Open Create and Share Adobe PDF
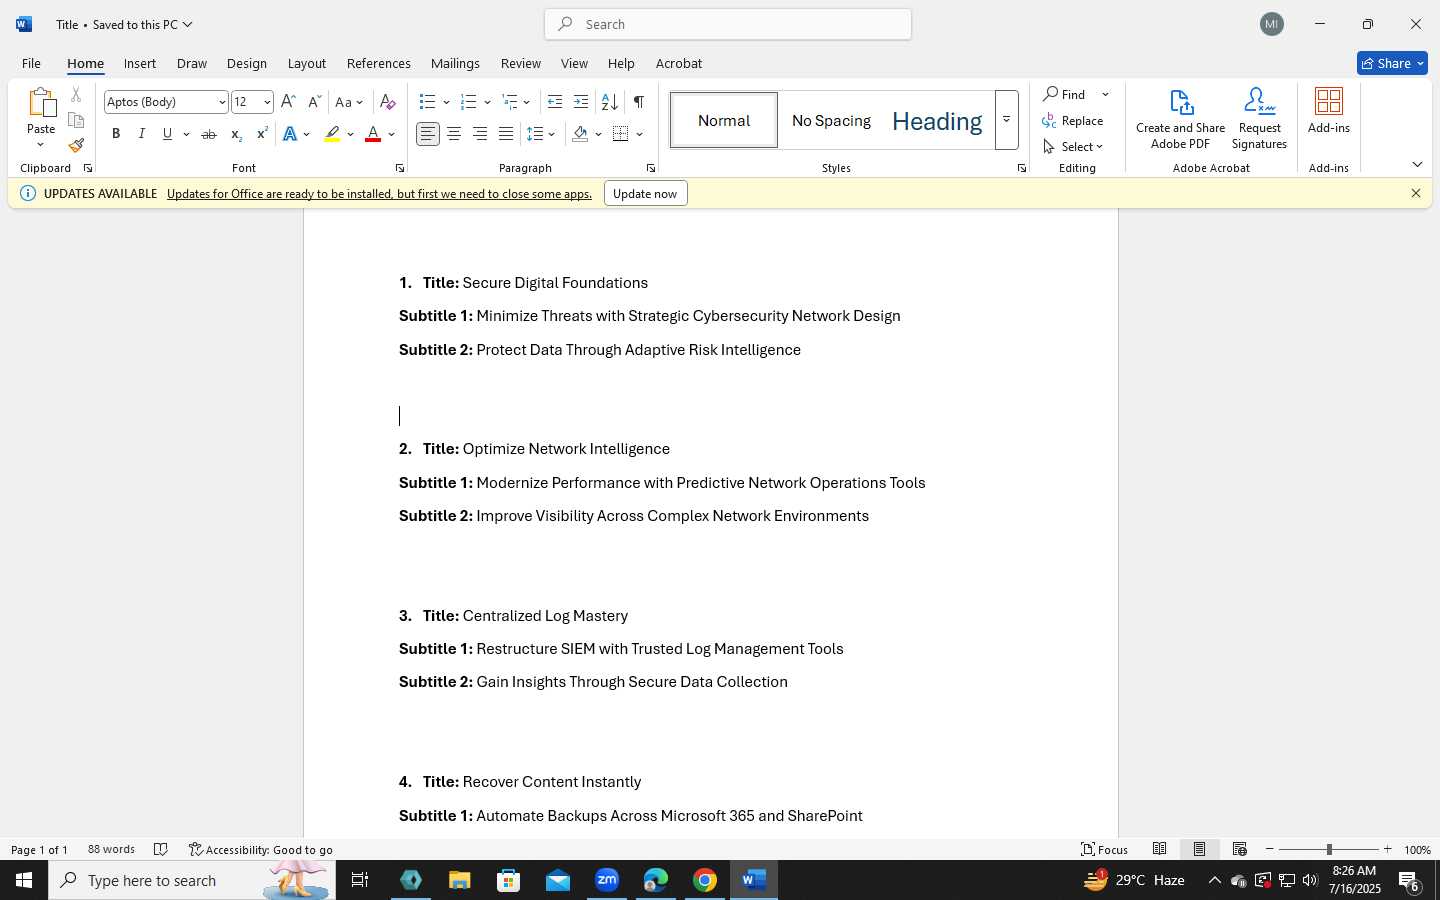 (x=1180, y=119)
